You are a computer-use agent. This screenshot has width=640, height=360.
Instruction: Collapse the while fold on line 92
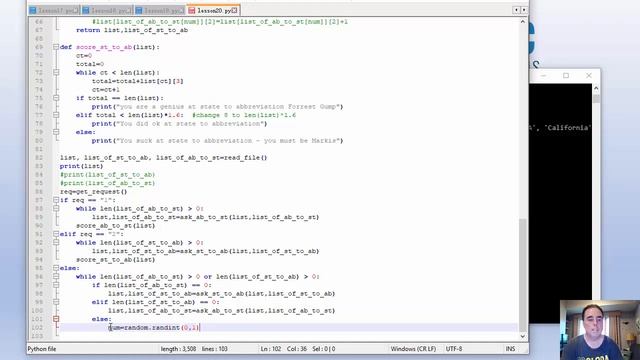56,242
